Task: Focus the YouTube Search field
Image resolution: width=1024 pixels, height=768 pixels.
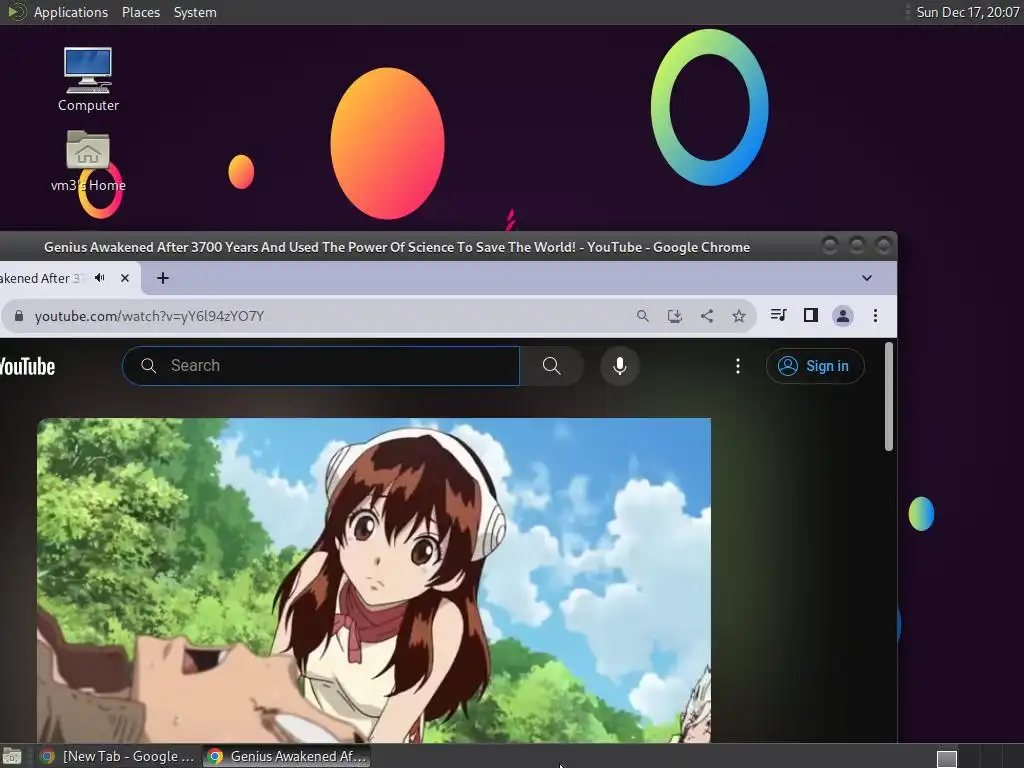Action: [321, 366]
